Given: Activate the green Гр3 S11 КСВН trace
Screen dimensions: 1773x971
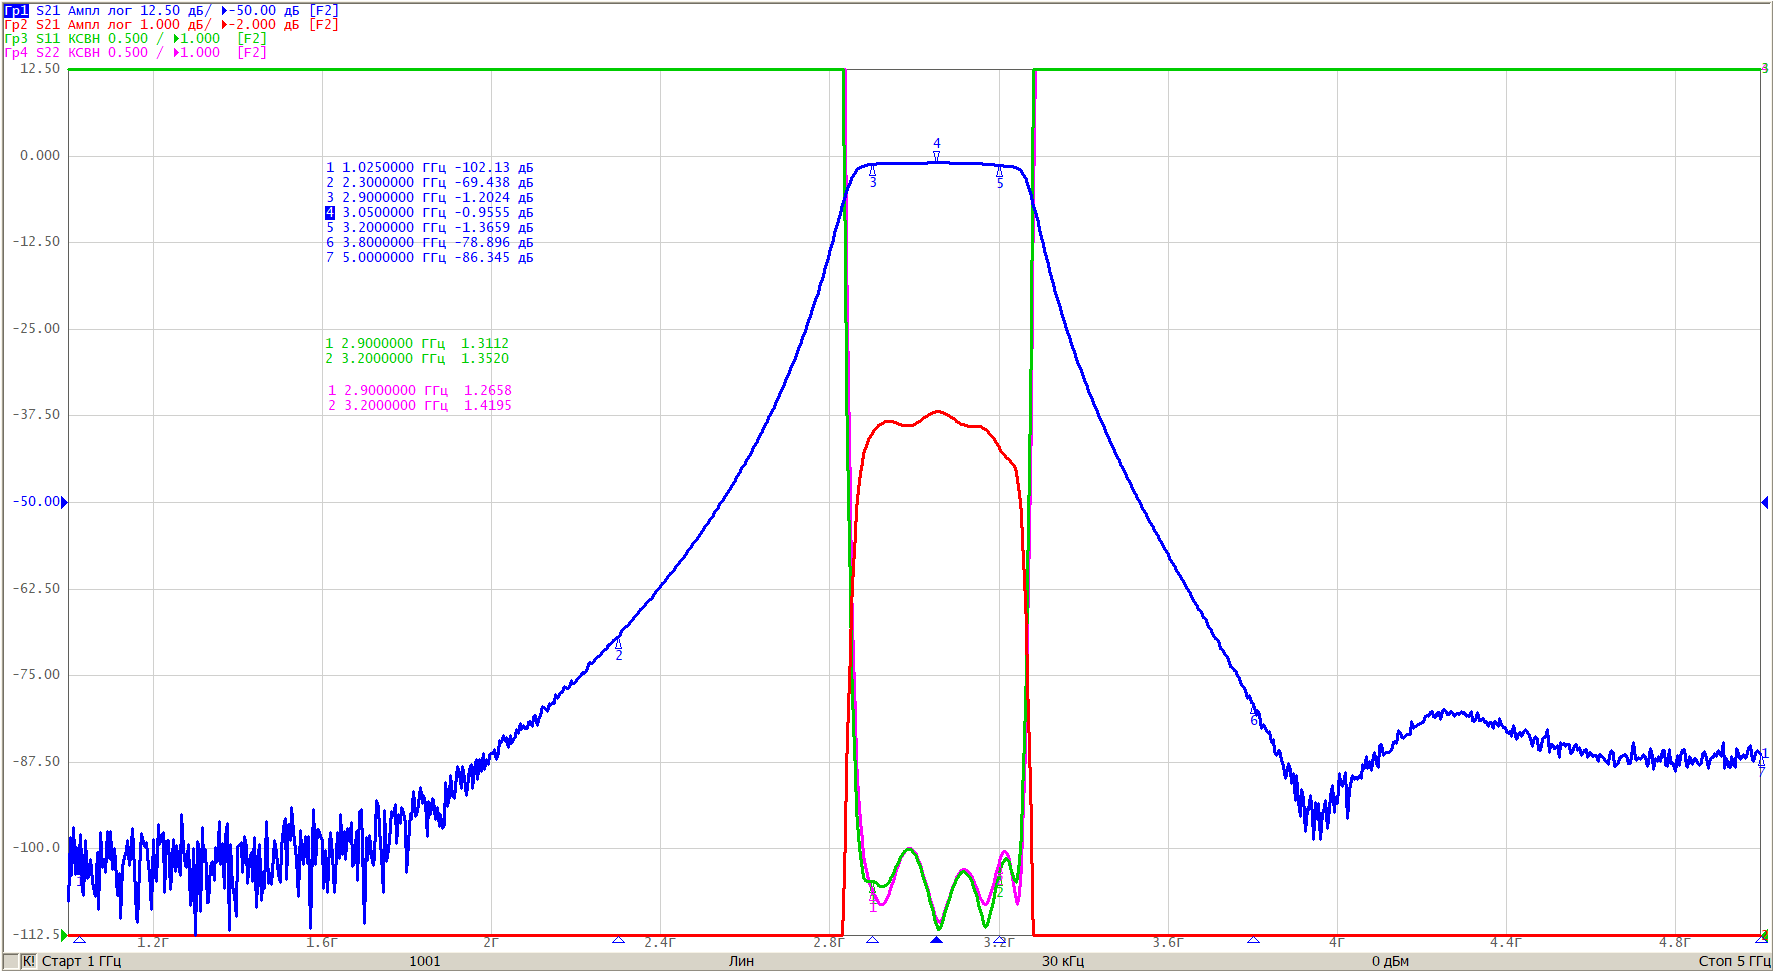Looking at the screenshot, I should [135, 39].
